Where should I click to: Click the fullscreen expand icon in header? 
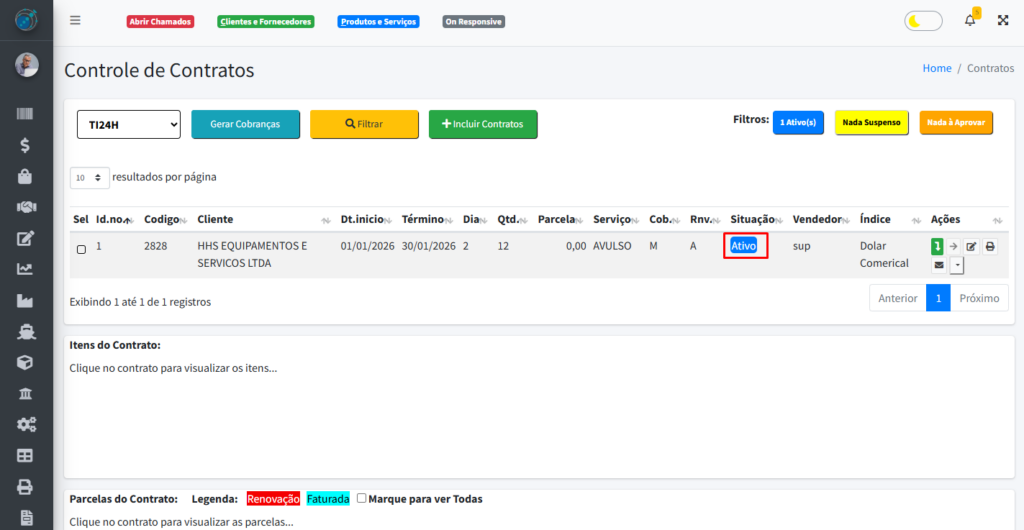pyautogui.click(x=1003, y=20)
